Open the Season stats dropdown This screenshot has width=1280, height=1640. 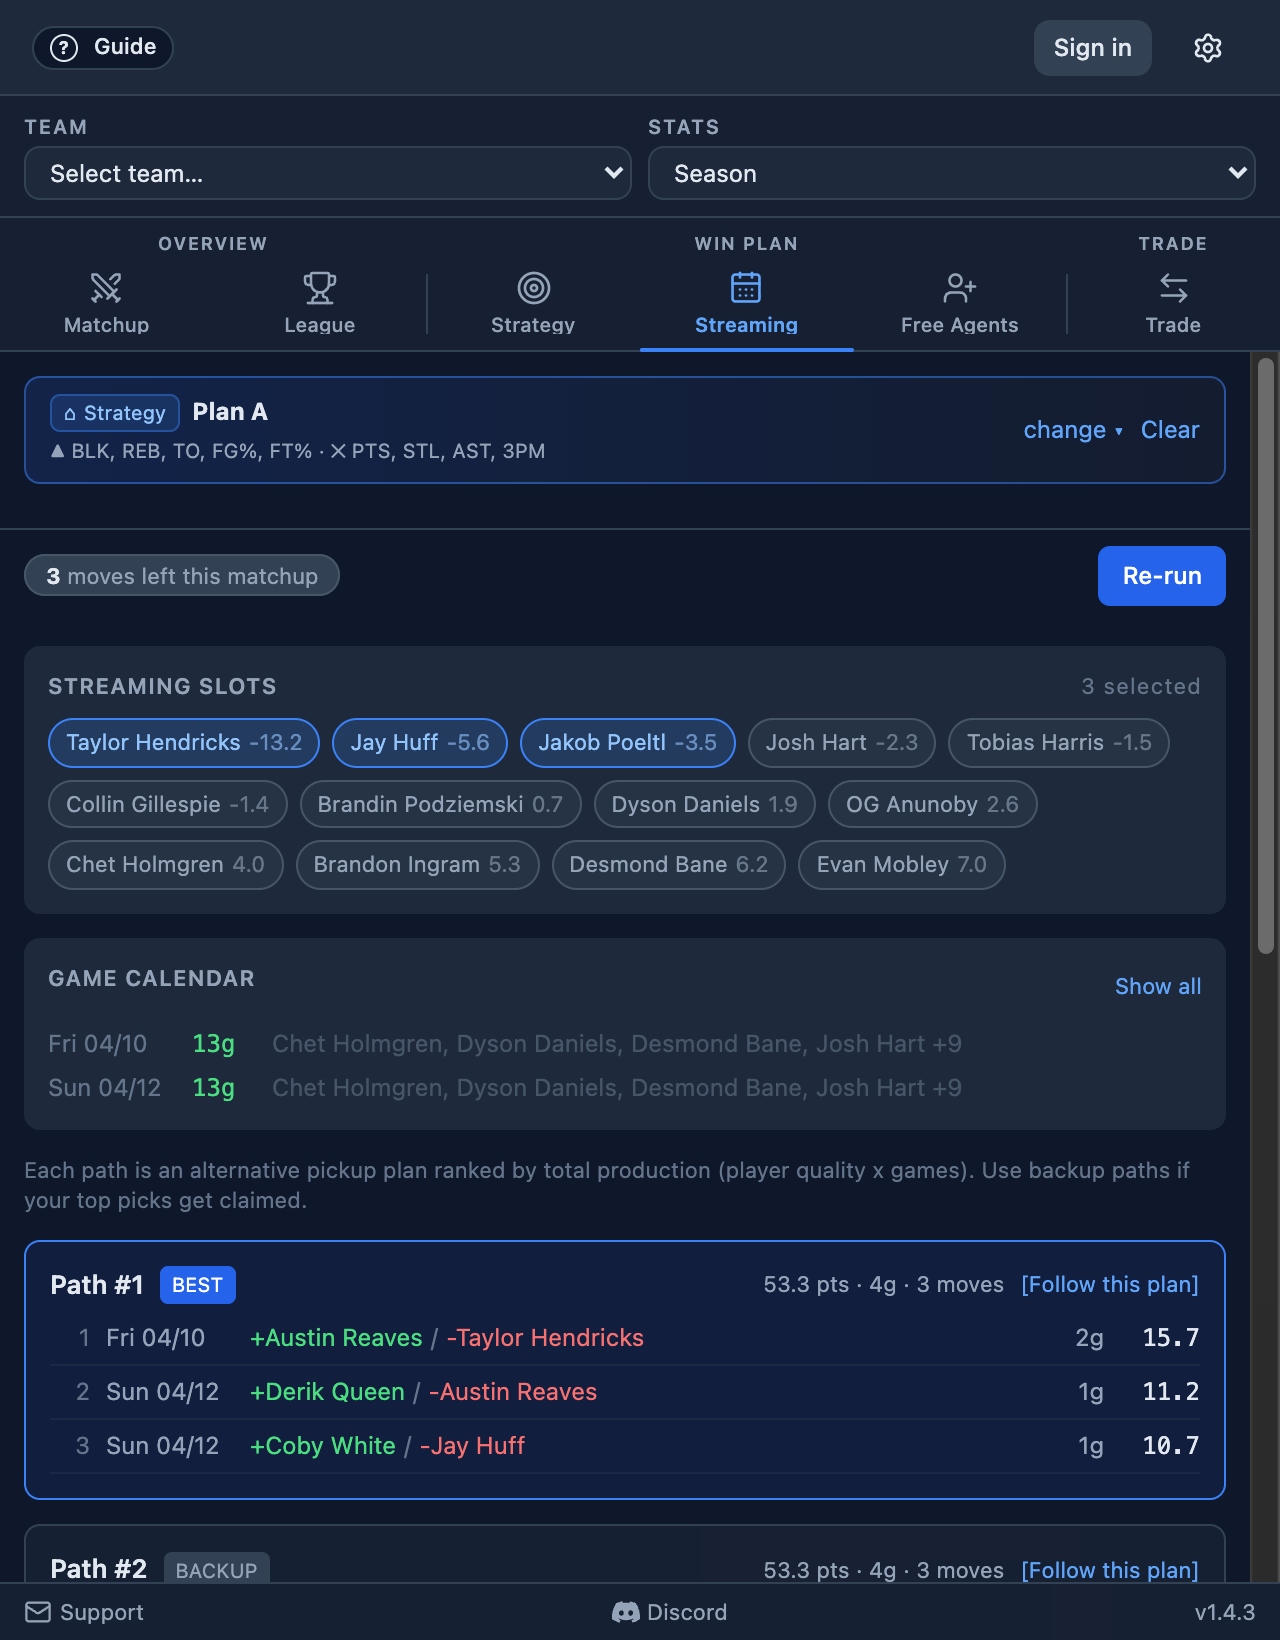point(952,174)
